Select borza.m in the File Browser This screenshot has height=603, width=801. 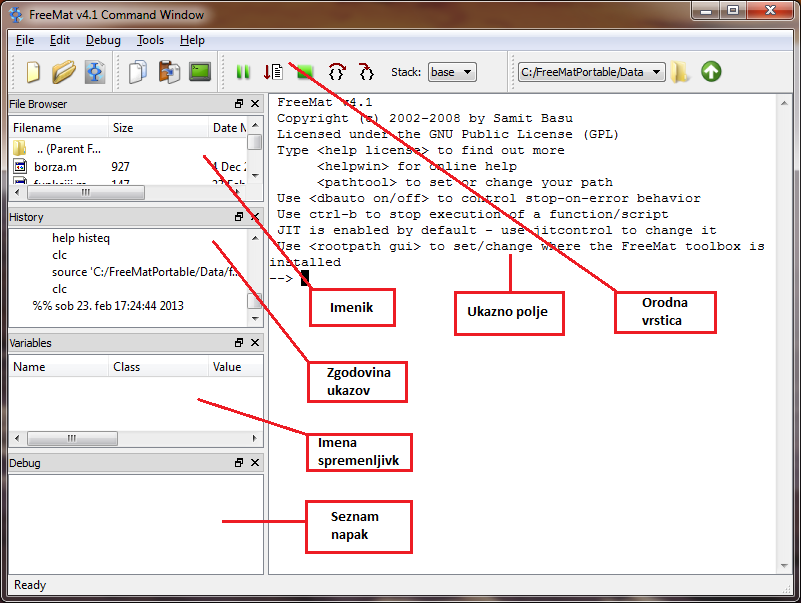point(56,167)
